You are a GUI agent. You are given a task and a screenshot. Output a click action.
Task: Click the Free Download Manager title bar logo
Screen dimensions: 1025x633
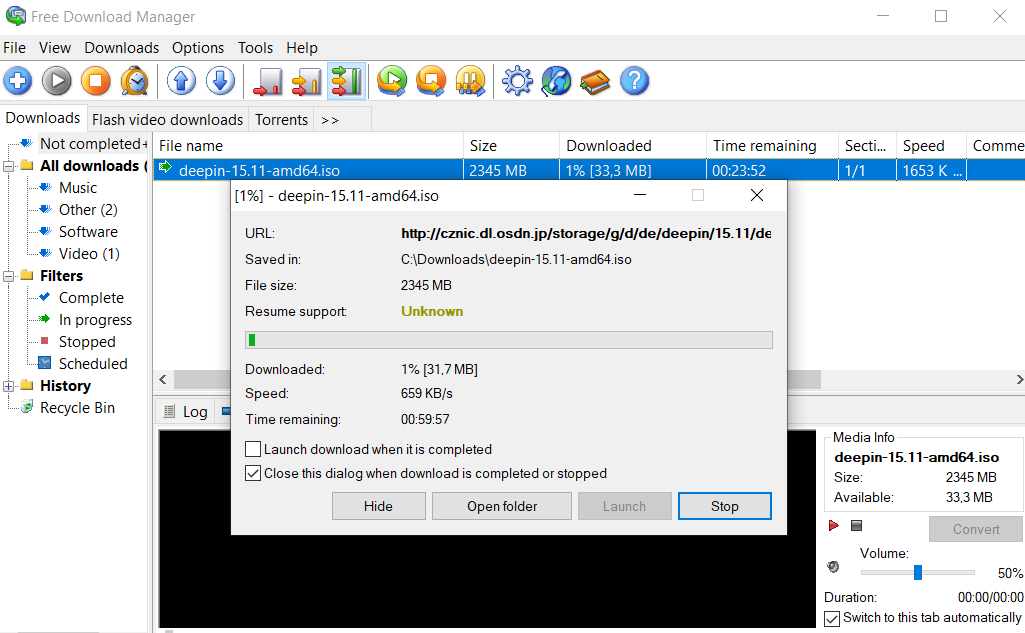16,16
